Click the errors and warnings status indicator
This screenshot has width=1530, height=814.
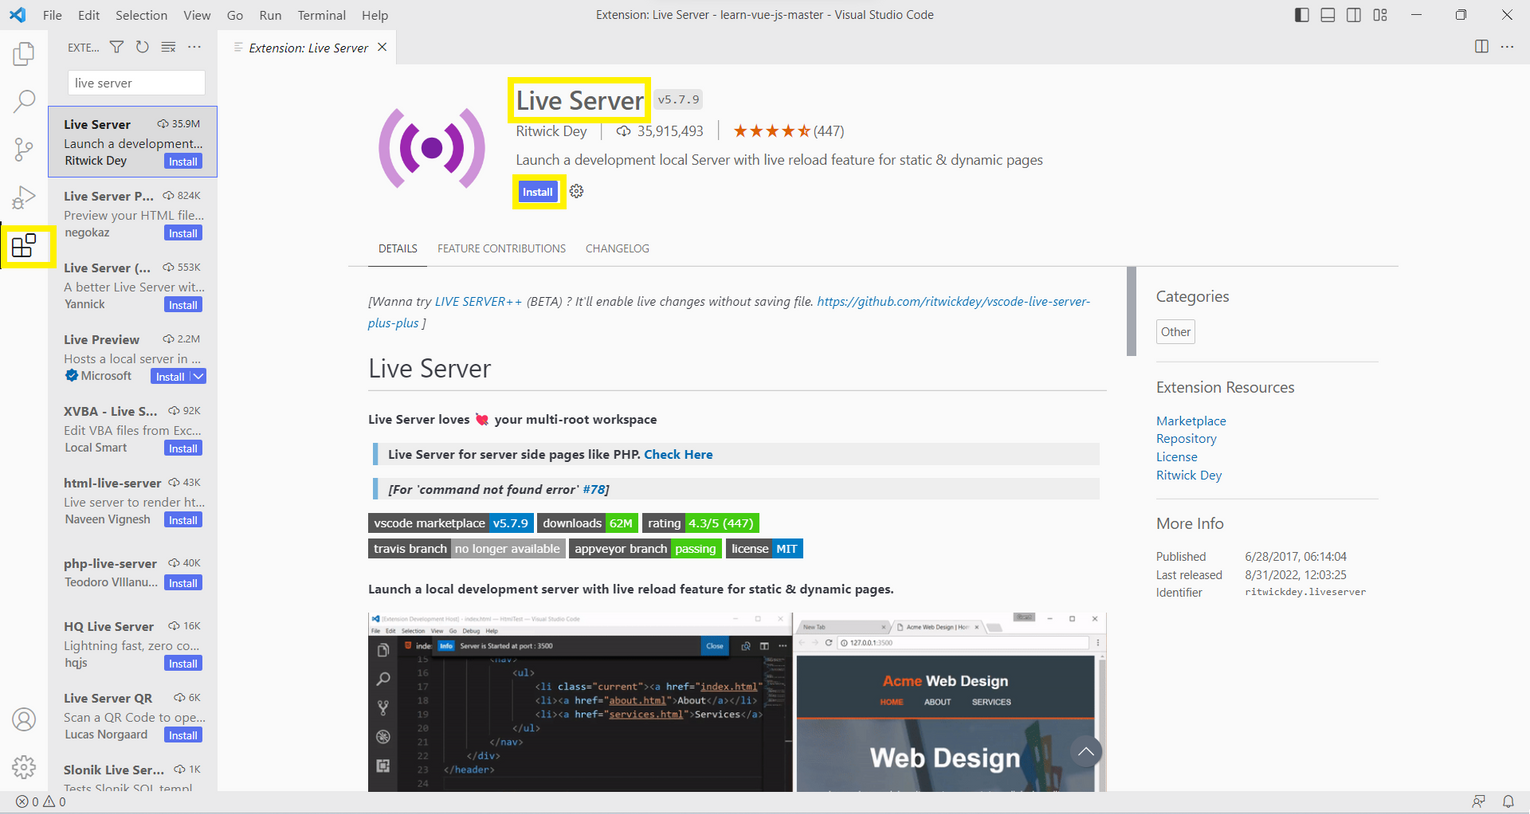coord(41,802)
